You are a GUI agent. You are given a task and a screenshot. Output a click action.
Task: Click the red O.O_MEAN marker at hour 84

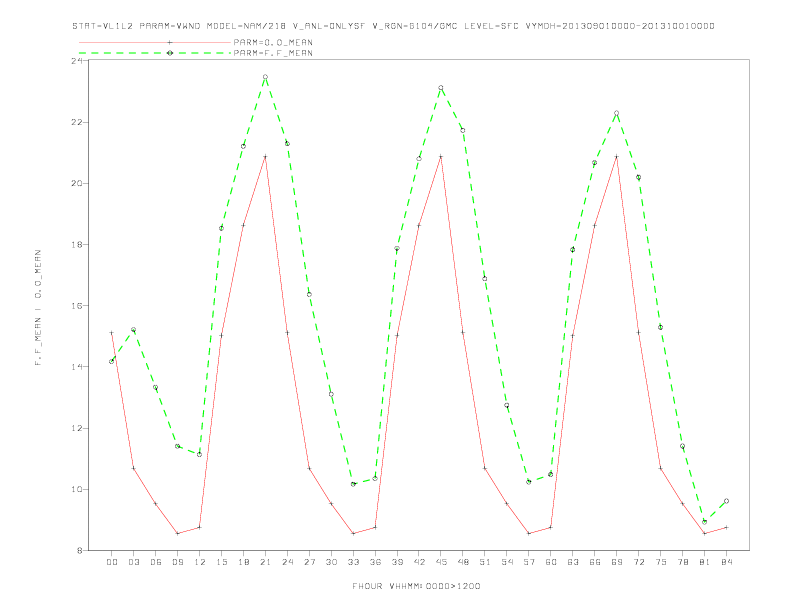(726, 527)
